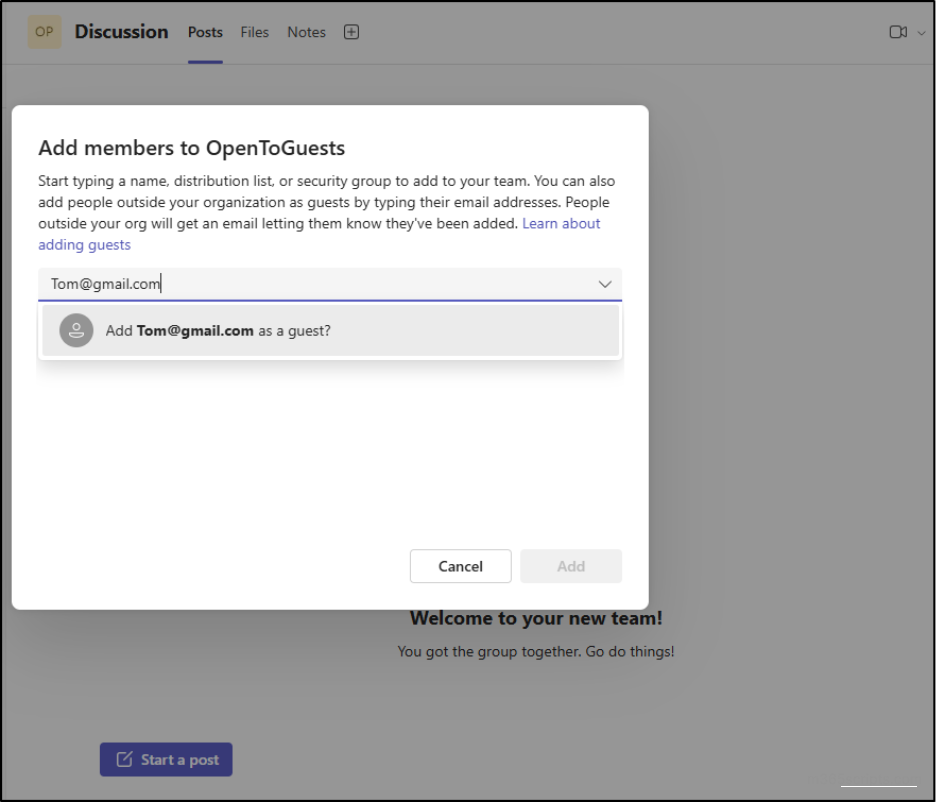Click the 'Add members to OpenToGuests' heading
Image resolution: width=936 pixels, height=802 pixels.
tap(192, 147)
